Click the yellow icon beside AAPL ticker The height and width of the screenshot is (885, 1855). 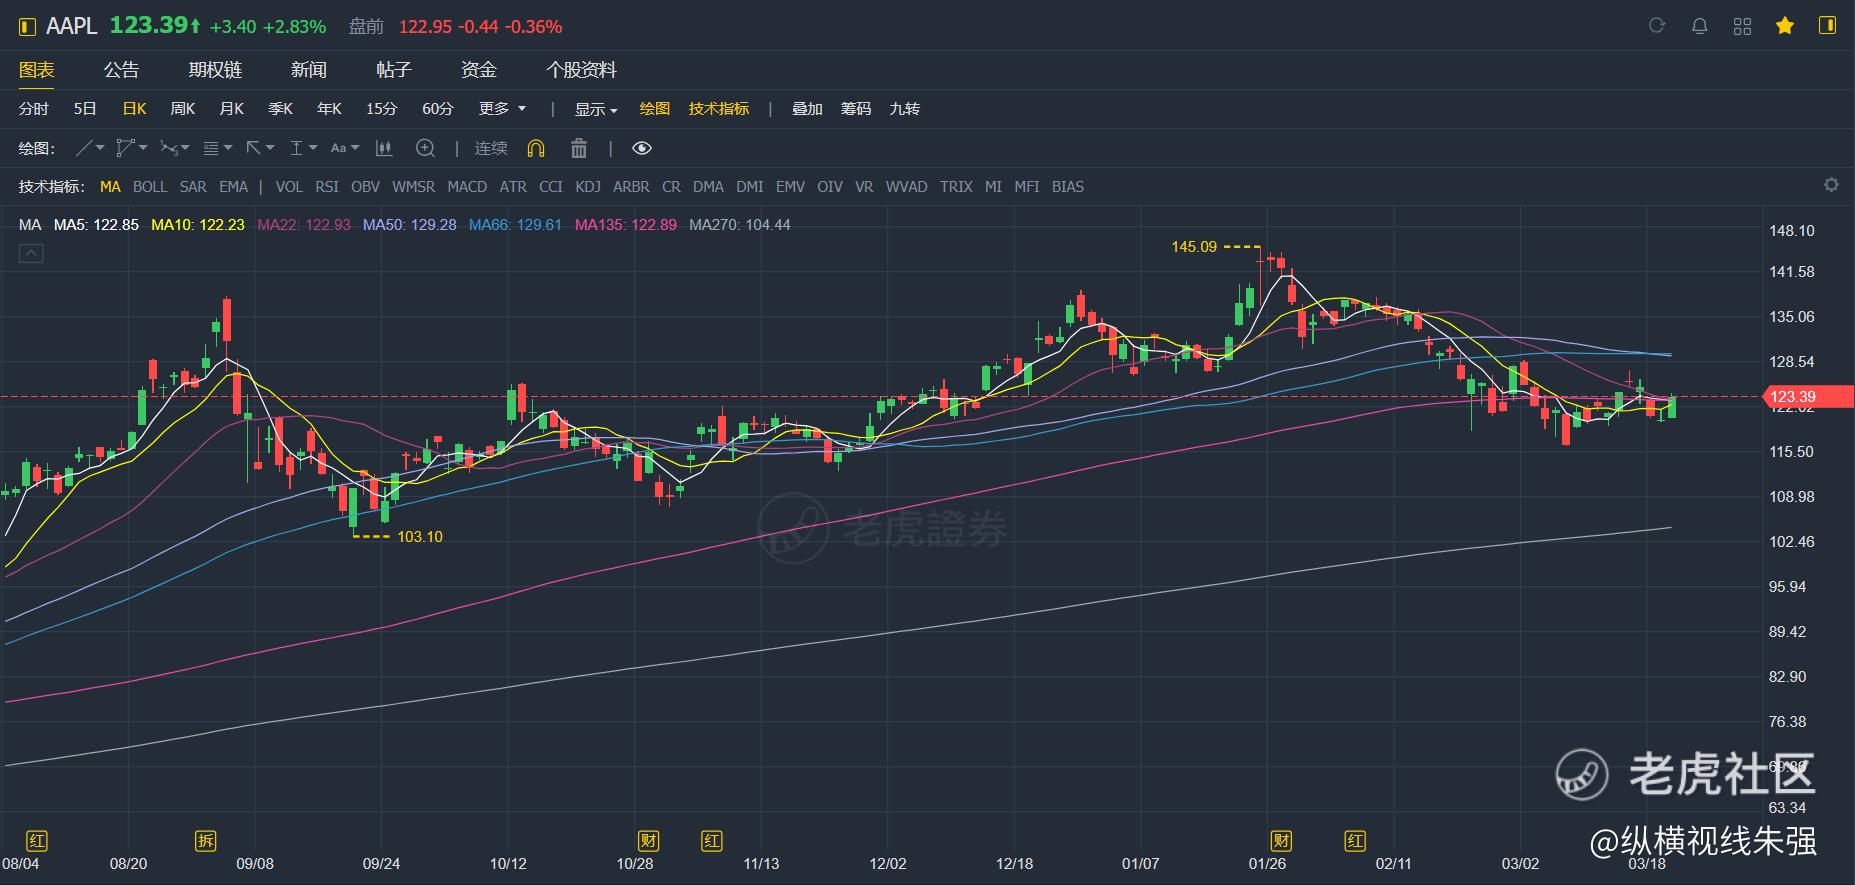[27, 27]
